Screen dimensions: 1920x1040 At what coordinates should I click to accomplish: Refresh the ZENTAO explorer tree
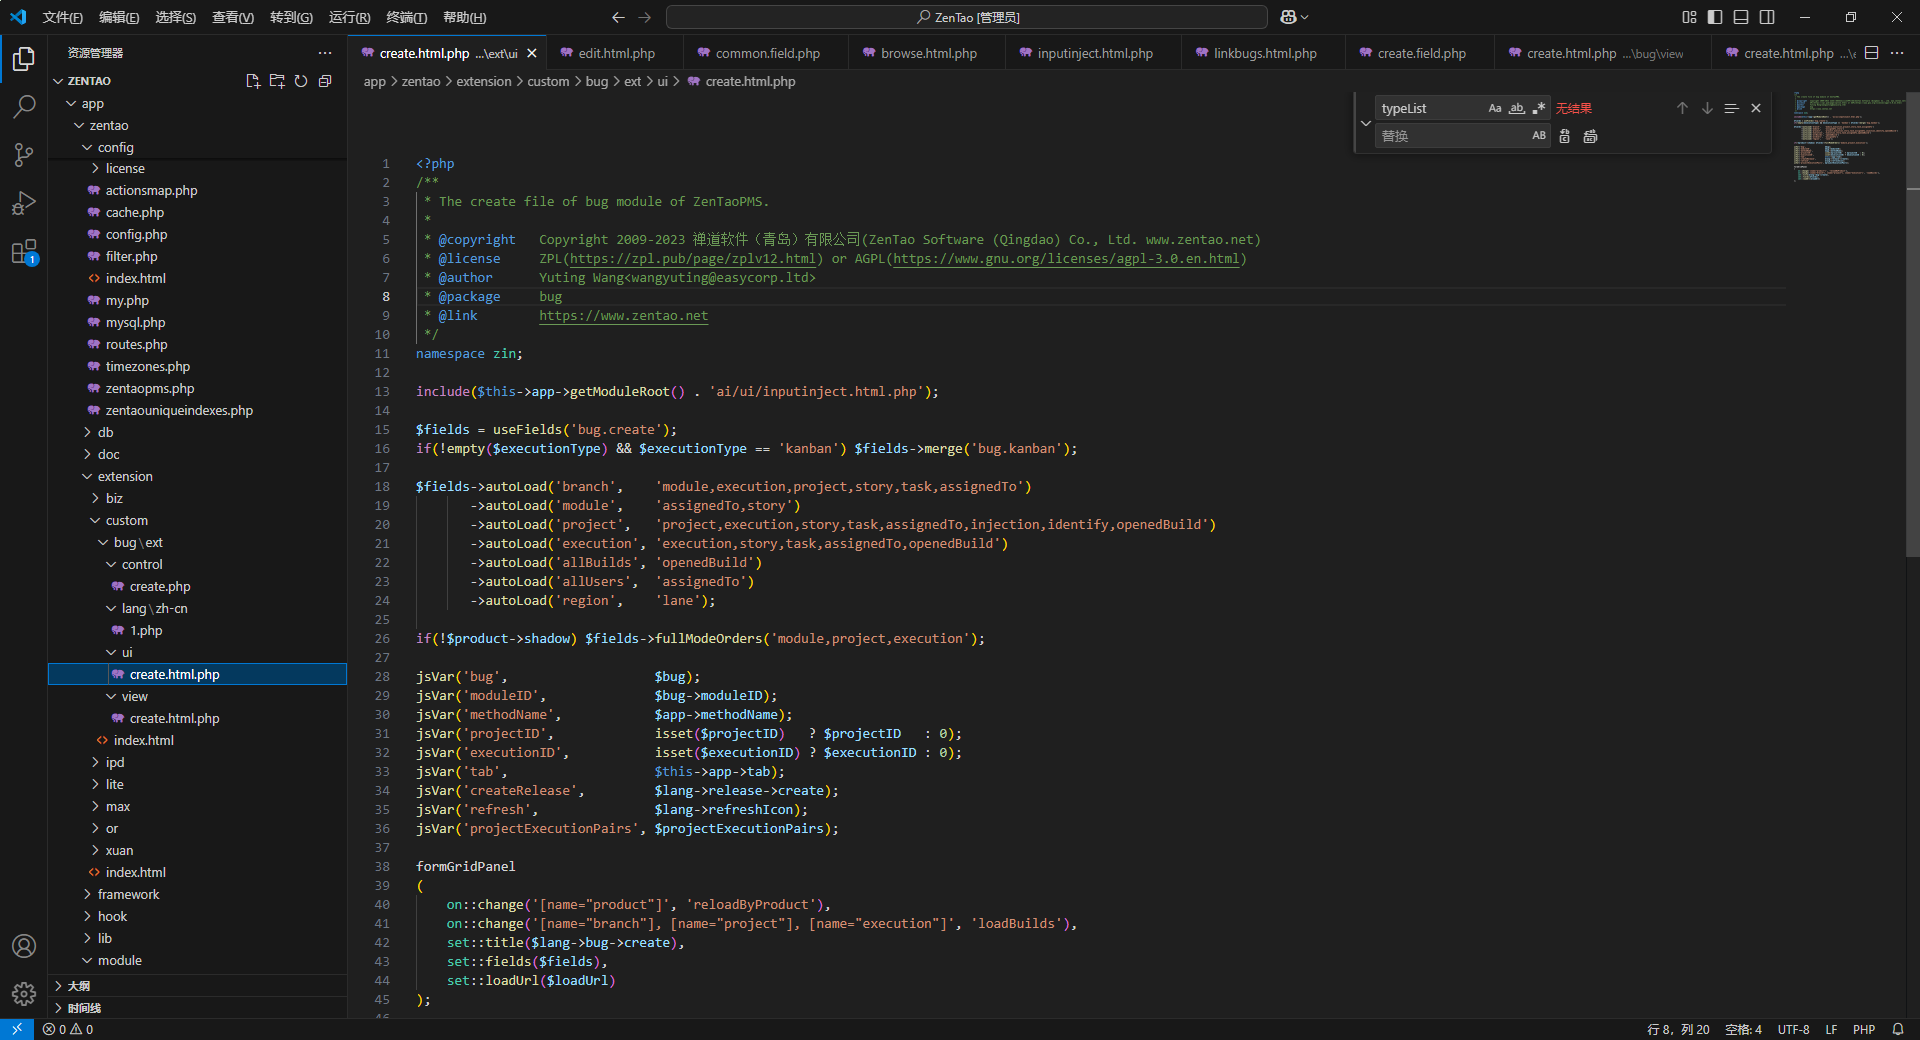click(x=301, y=81)
